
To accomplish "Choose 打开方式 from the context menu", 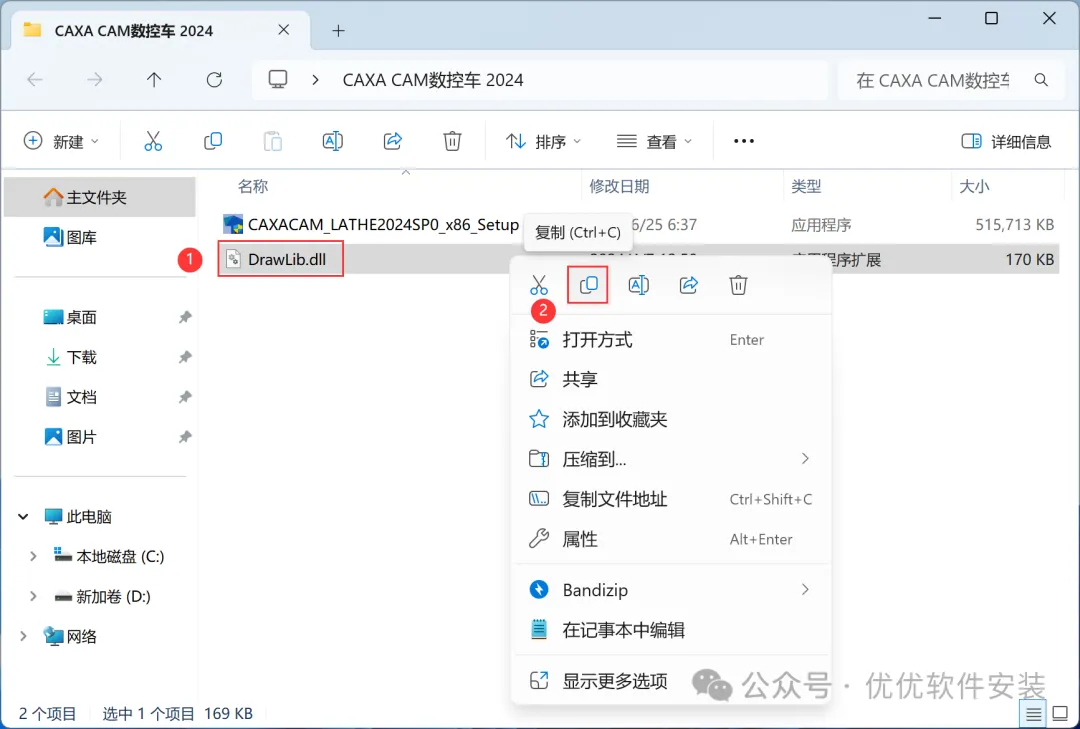I will (x=672, y=340).
